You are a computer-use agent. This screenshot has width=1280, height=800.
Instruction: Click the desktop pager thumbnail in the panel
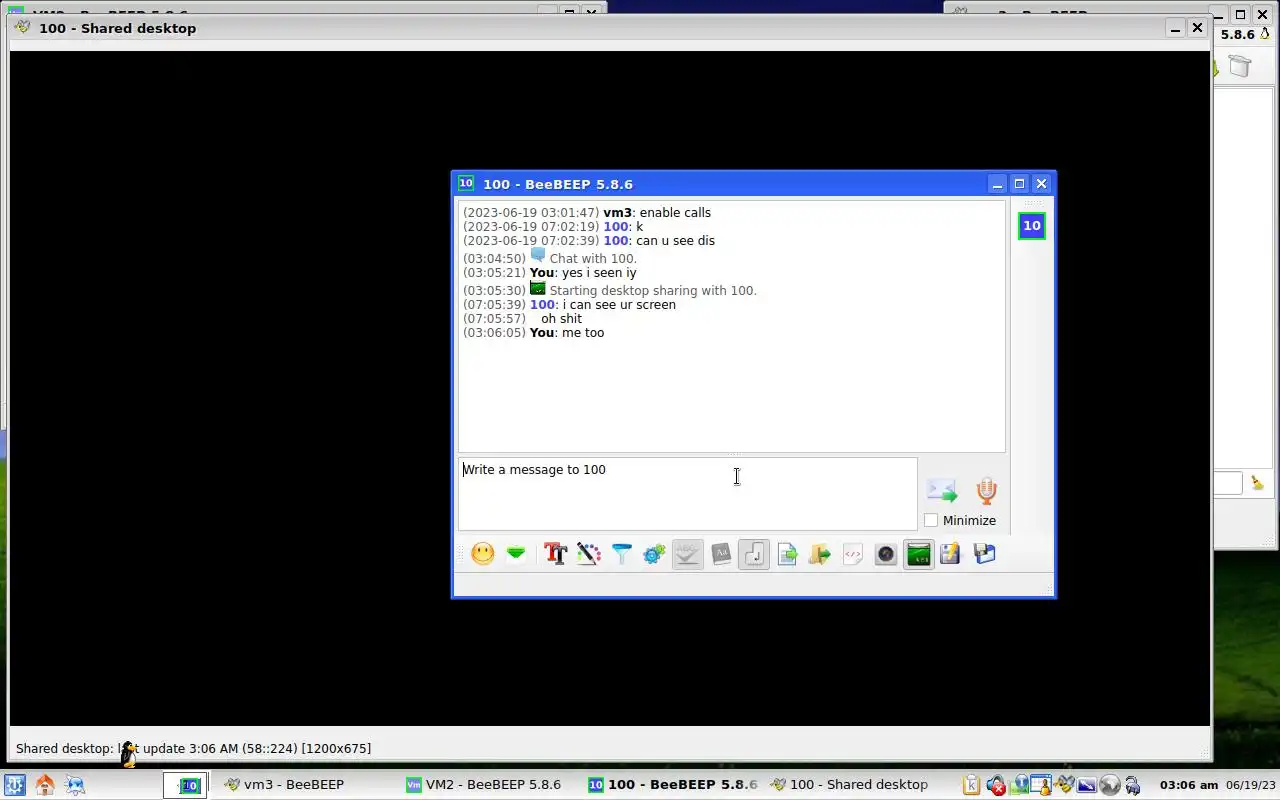[186, 785]
